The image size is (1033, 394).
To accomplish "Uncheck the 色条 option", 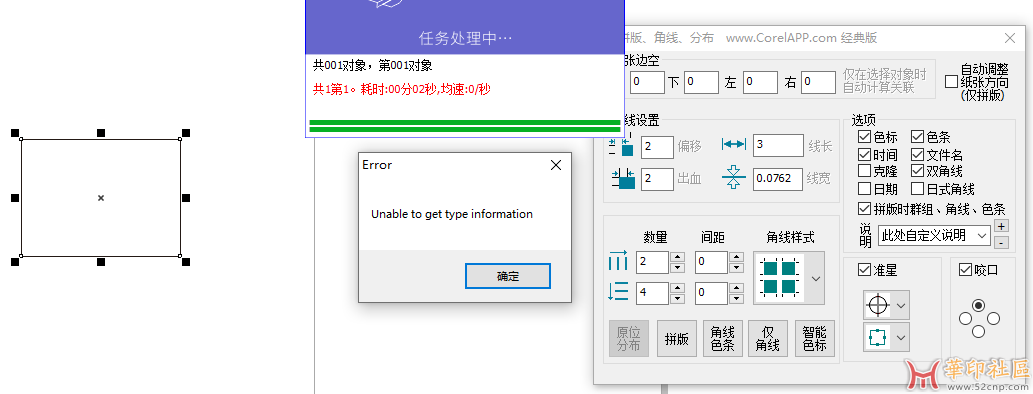I will [917, 137].
